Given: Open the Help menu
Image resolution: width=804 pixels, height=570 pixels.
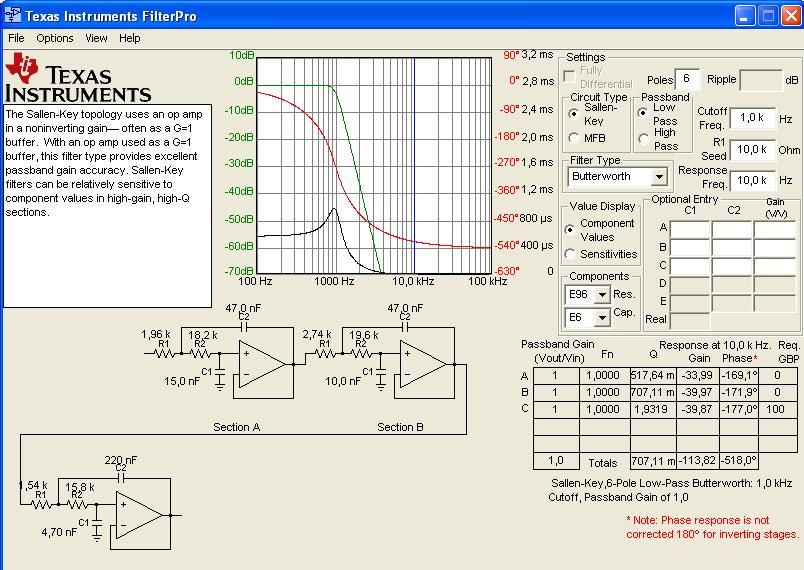Looking at the screenshot, I should pos(129,38).
